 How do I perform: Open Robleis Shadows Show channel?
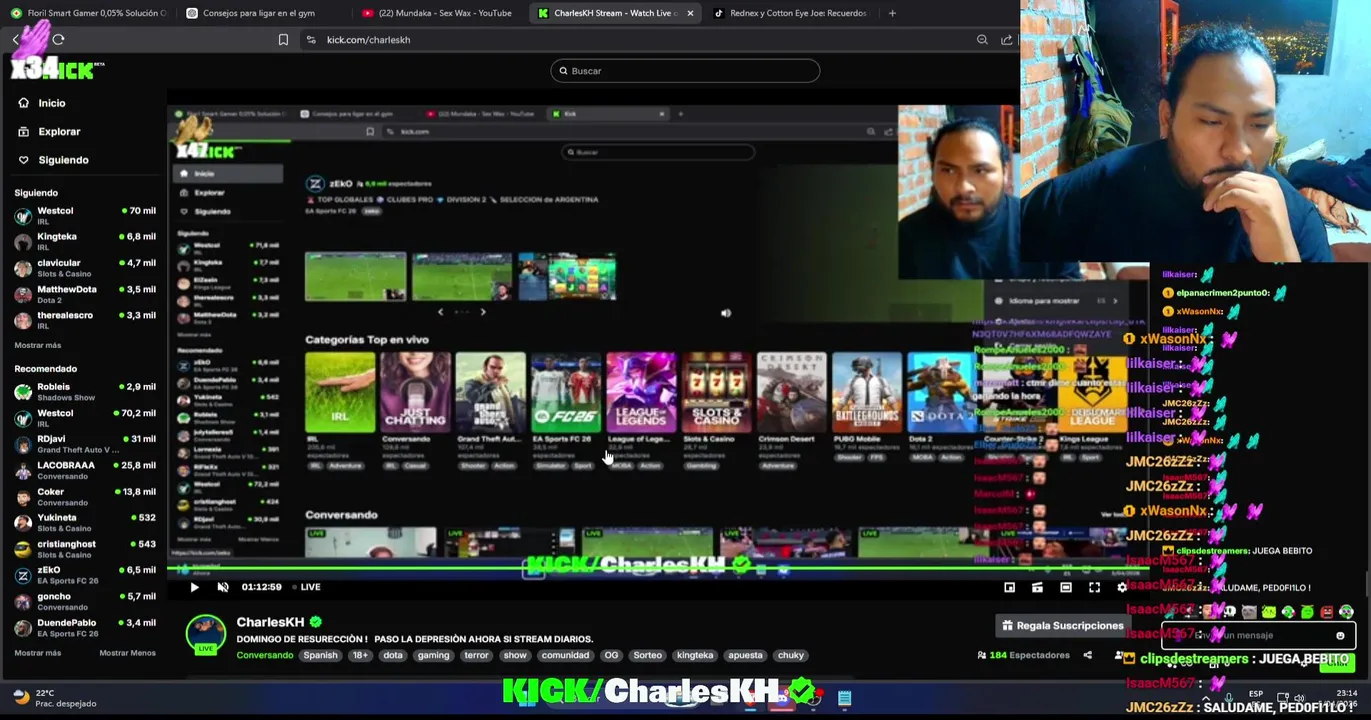(x=85, y=391)
